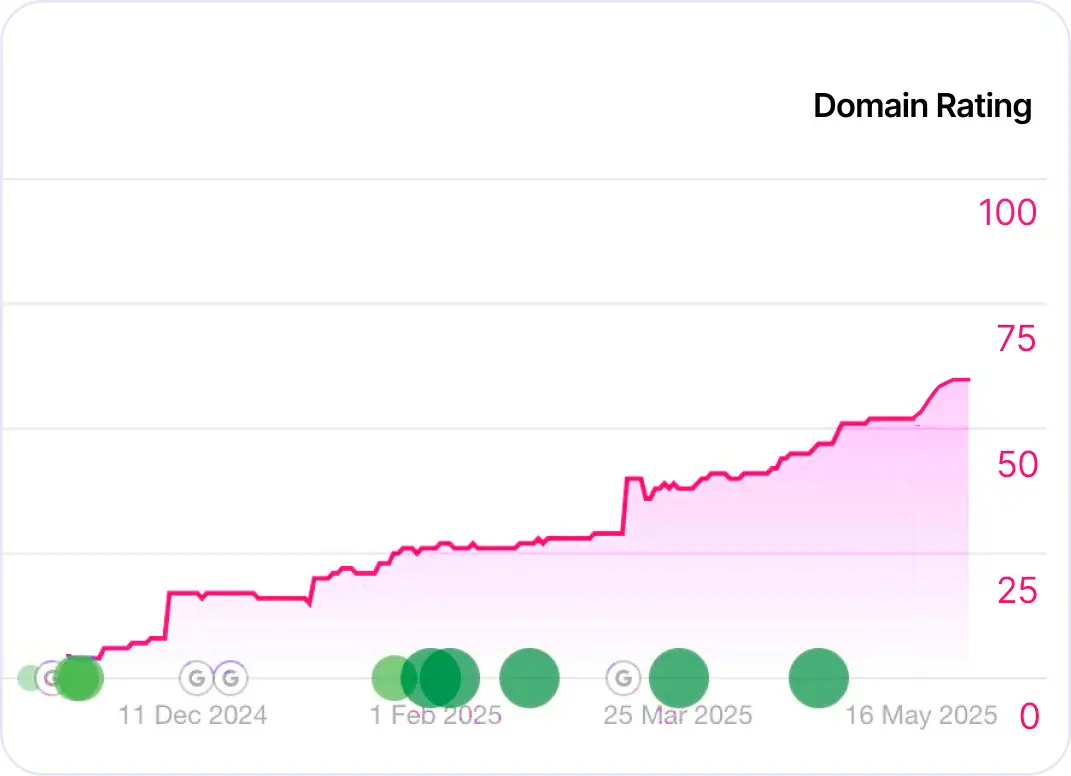Click the 100 axis value label
The width and height of the screenshot is (1071, 776).
pos(1007,213)
